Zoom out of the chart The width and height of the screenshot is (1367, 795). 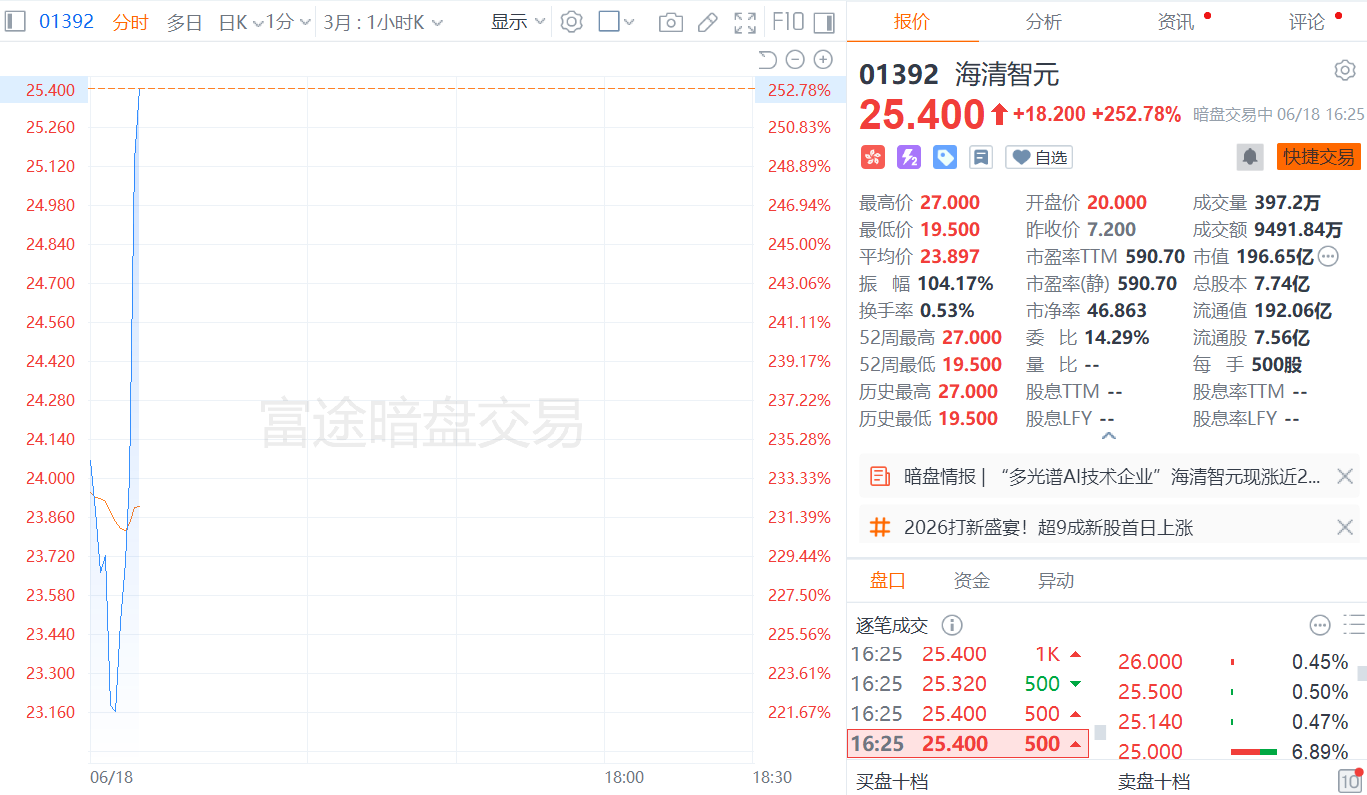[x=795, y=59]
